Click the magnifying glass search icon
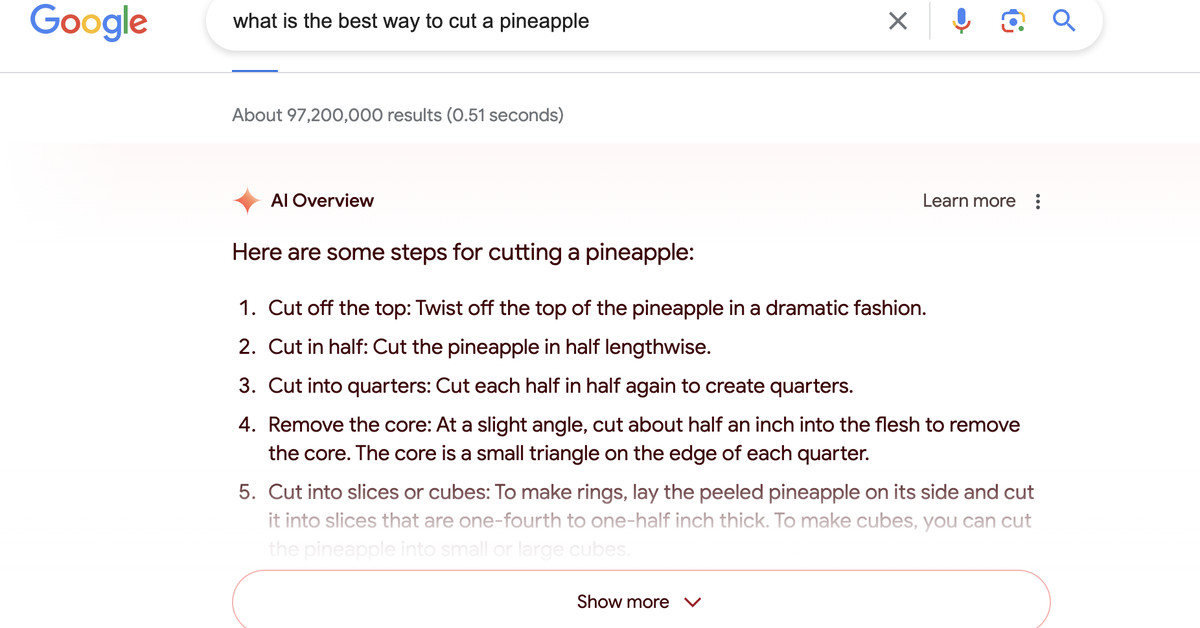 tap(1064, 21)
